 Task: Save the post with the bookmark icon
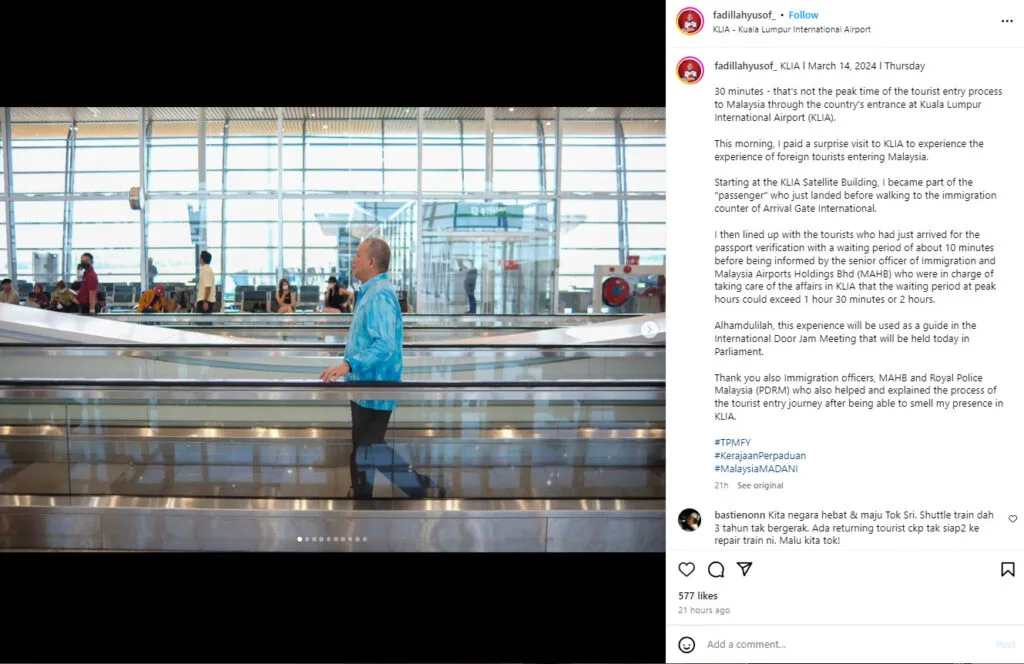(1008, 569)
